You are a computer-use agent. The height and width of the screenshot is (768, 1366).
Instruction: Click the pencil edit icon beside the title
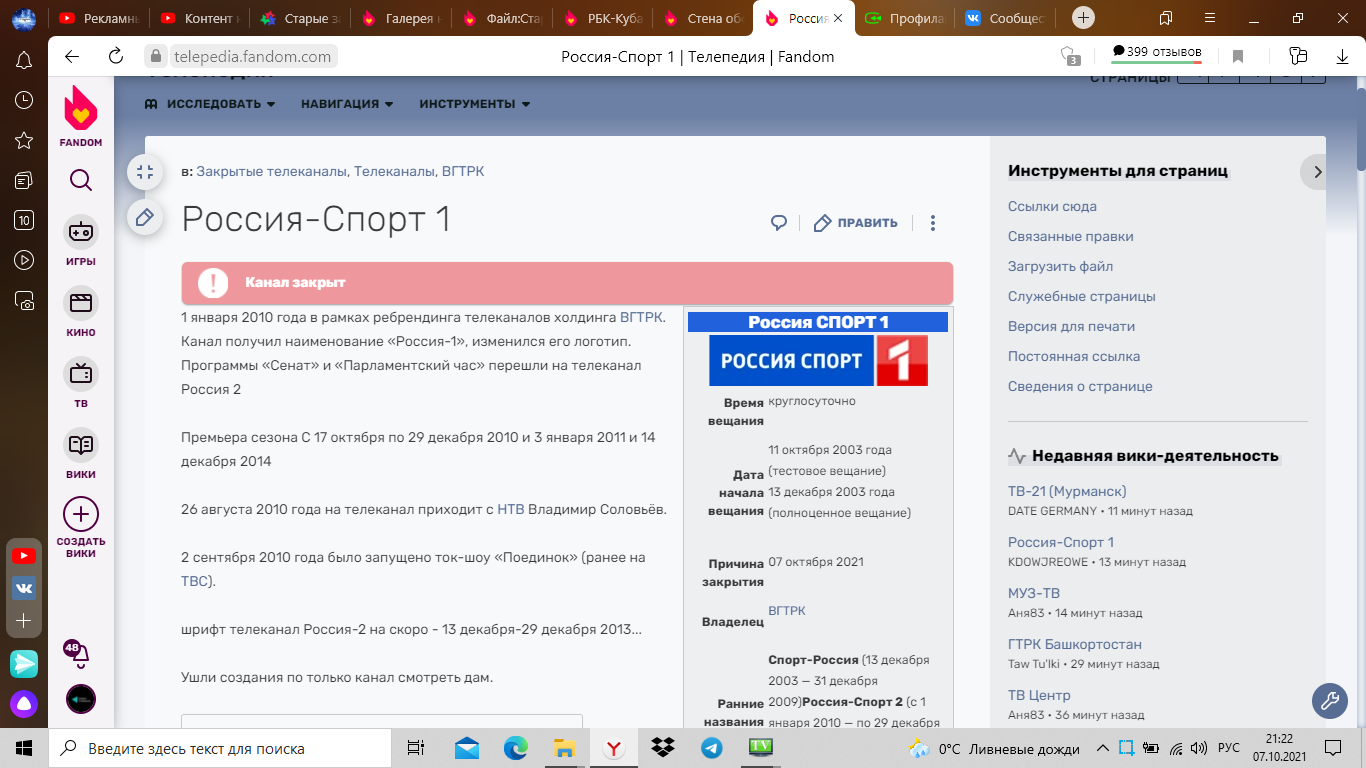pyautogui.click(x=145, y=217)
